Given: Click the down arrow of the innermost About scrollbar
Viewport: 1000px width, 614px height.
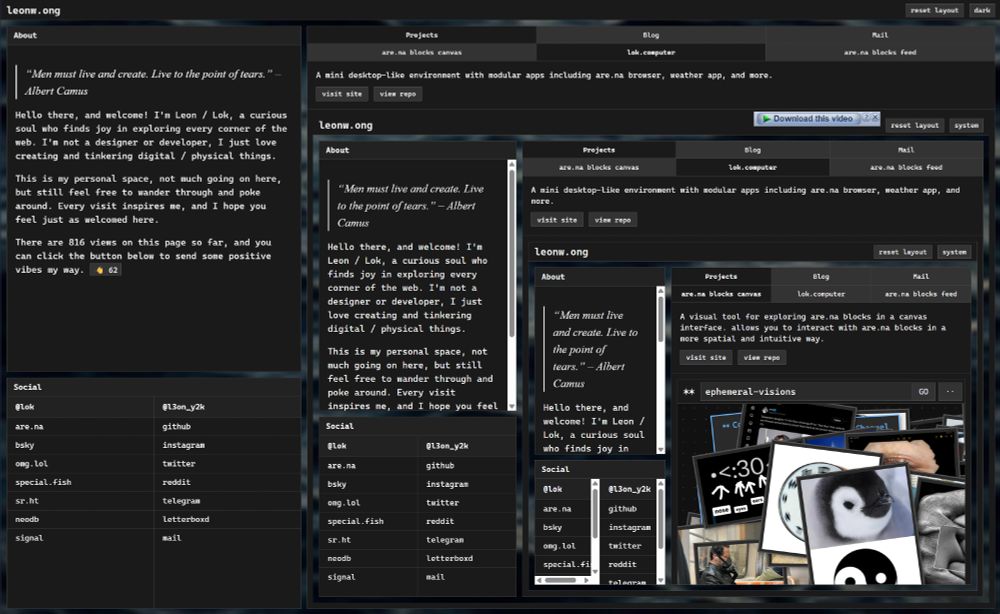Looking at the screenshot, I should pos(661,450).
